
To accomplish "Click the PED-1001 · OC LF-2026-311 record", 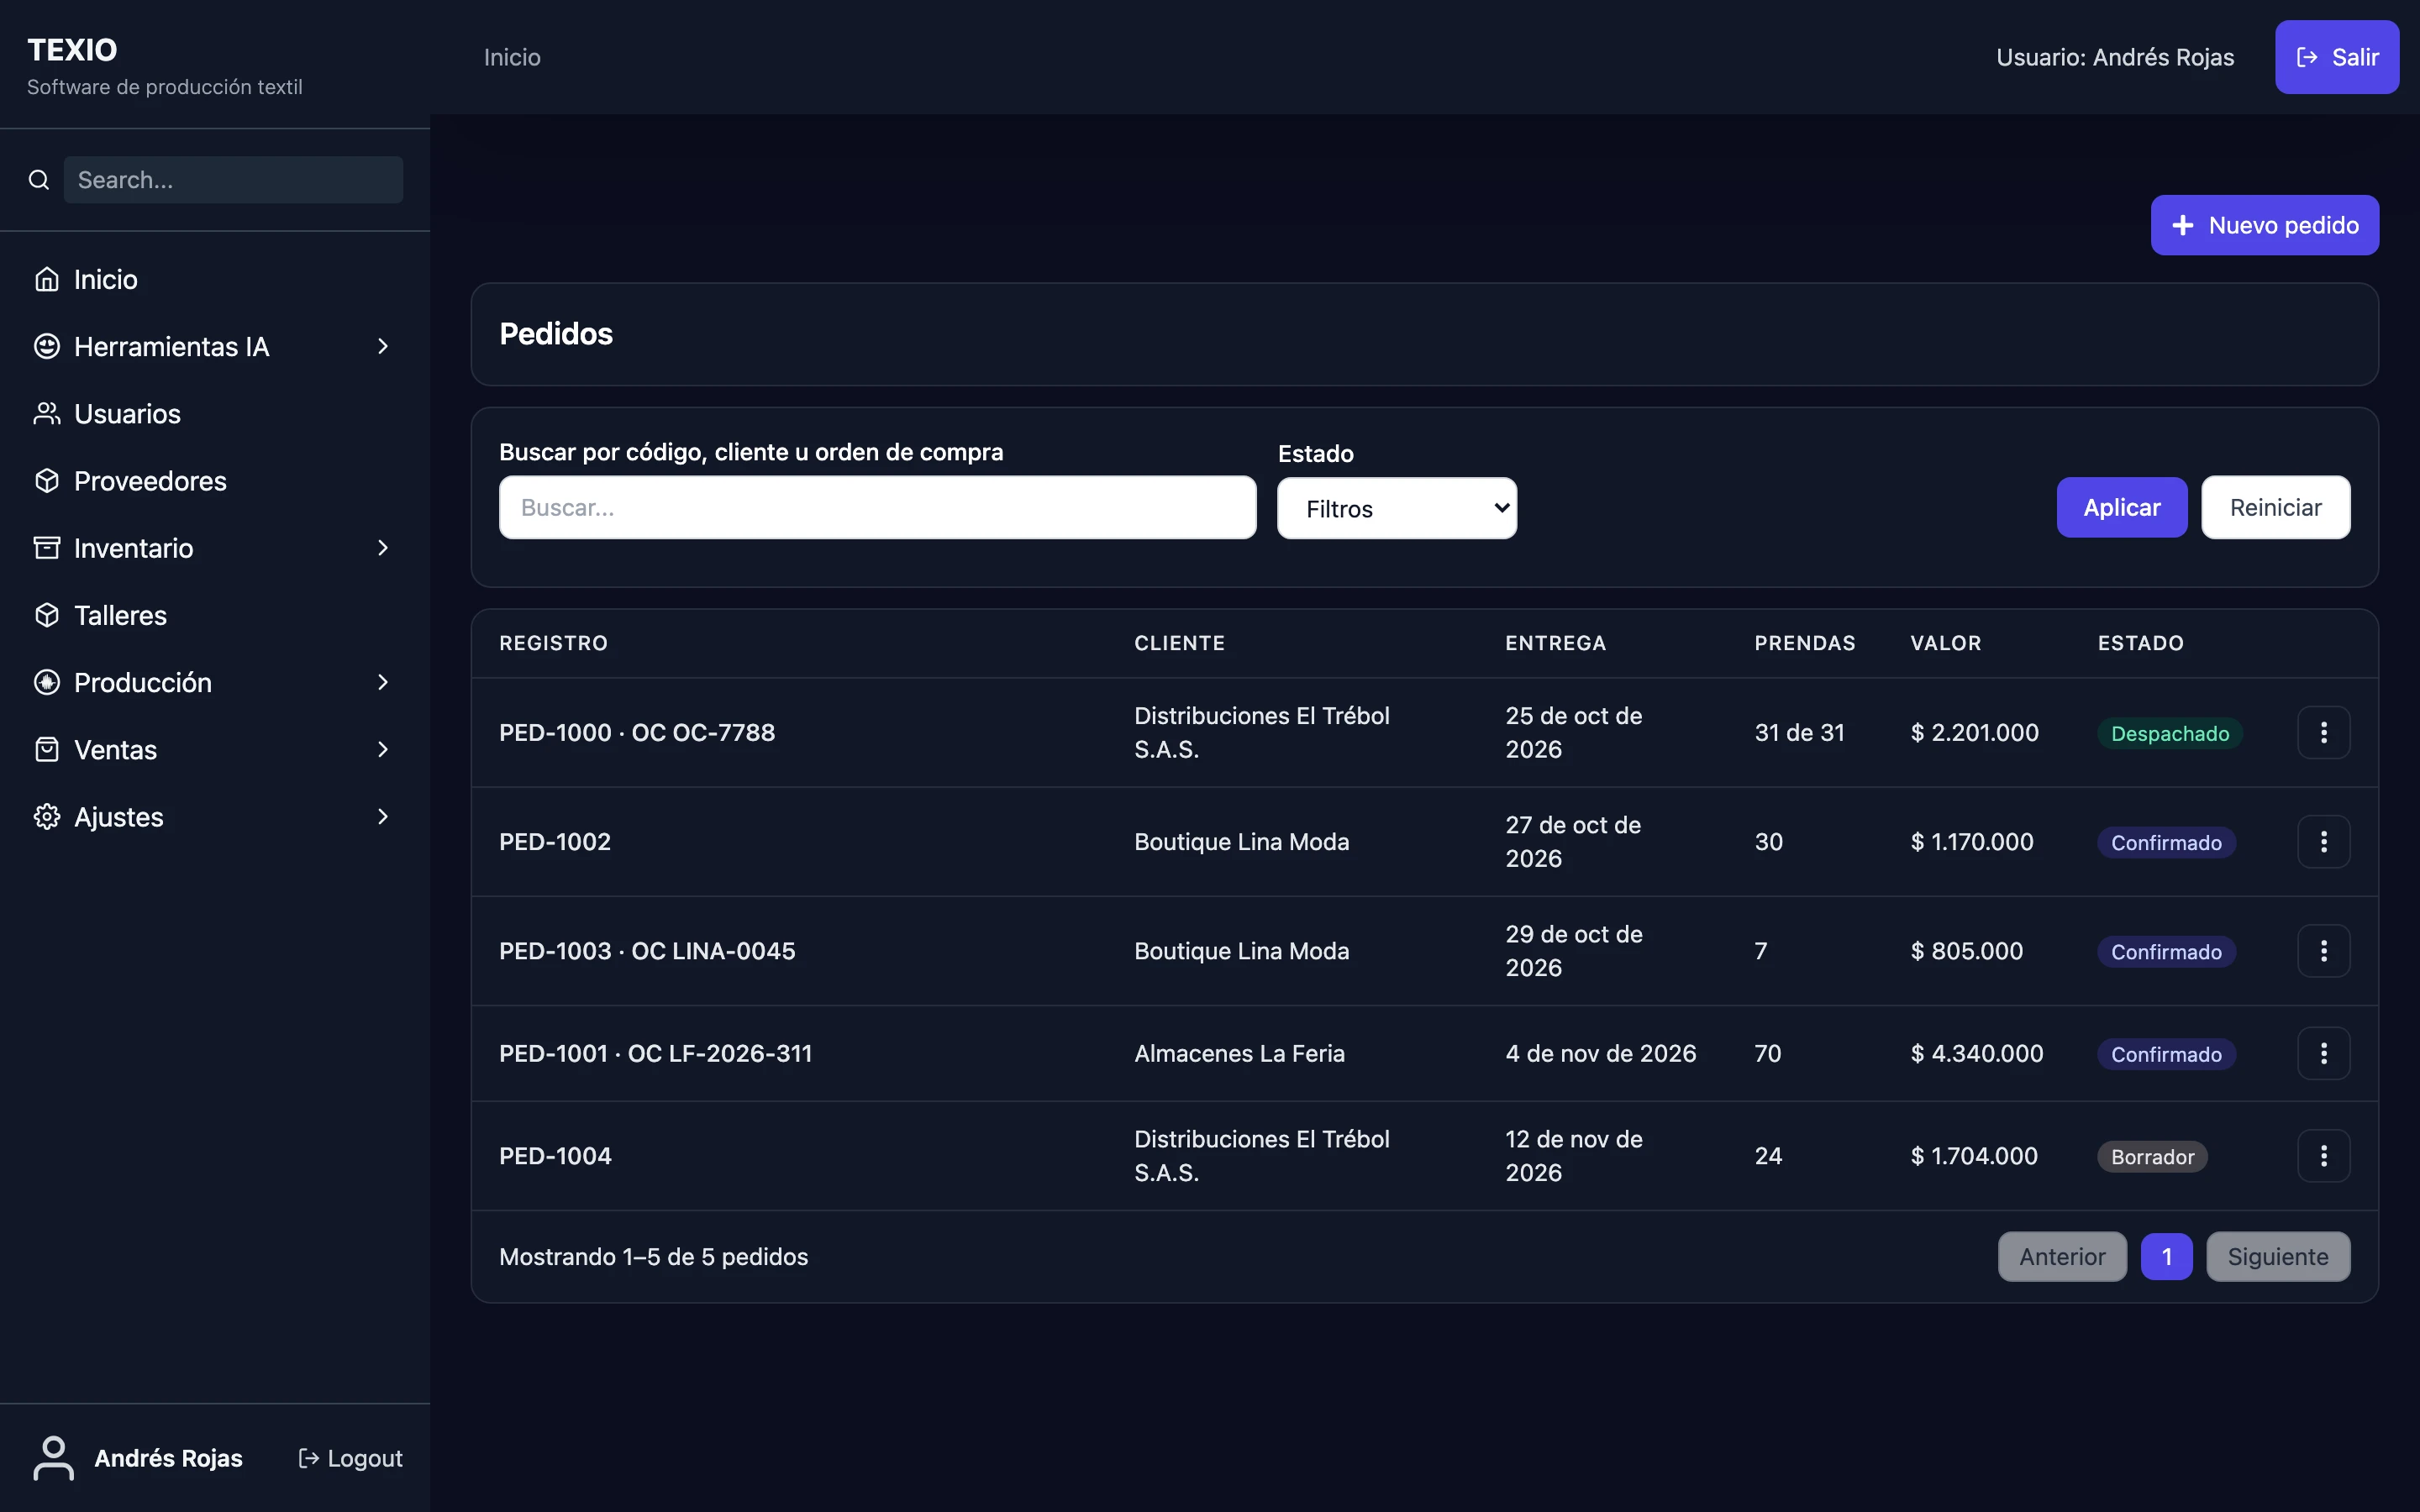I will tap(655, 1053).
